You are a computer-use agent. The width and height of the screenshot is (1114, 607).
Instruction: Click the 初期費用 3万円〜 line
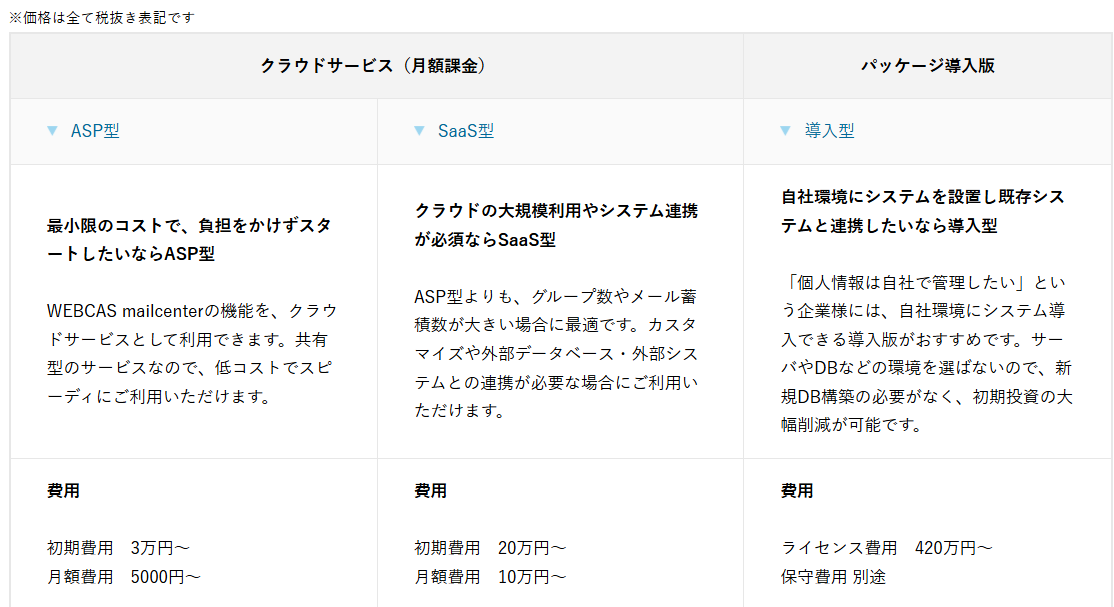[x=118, y=548]
